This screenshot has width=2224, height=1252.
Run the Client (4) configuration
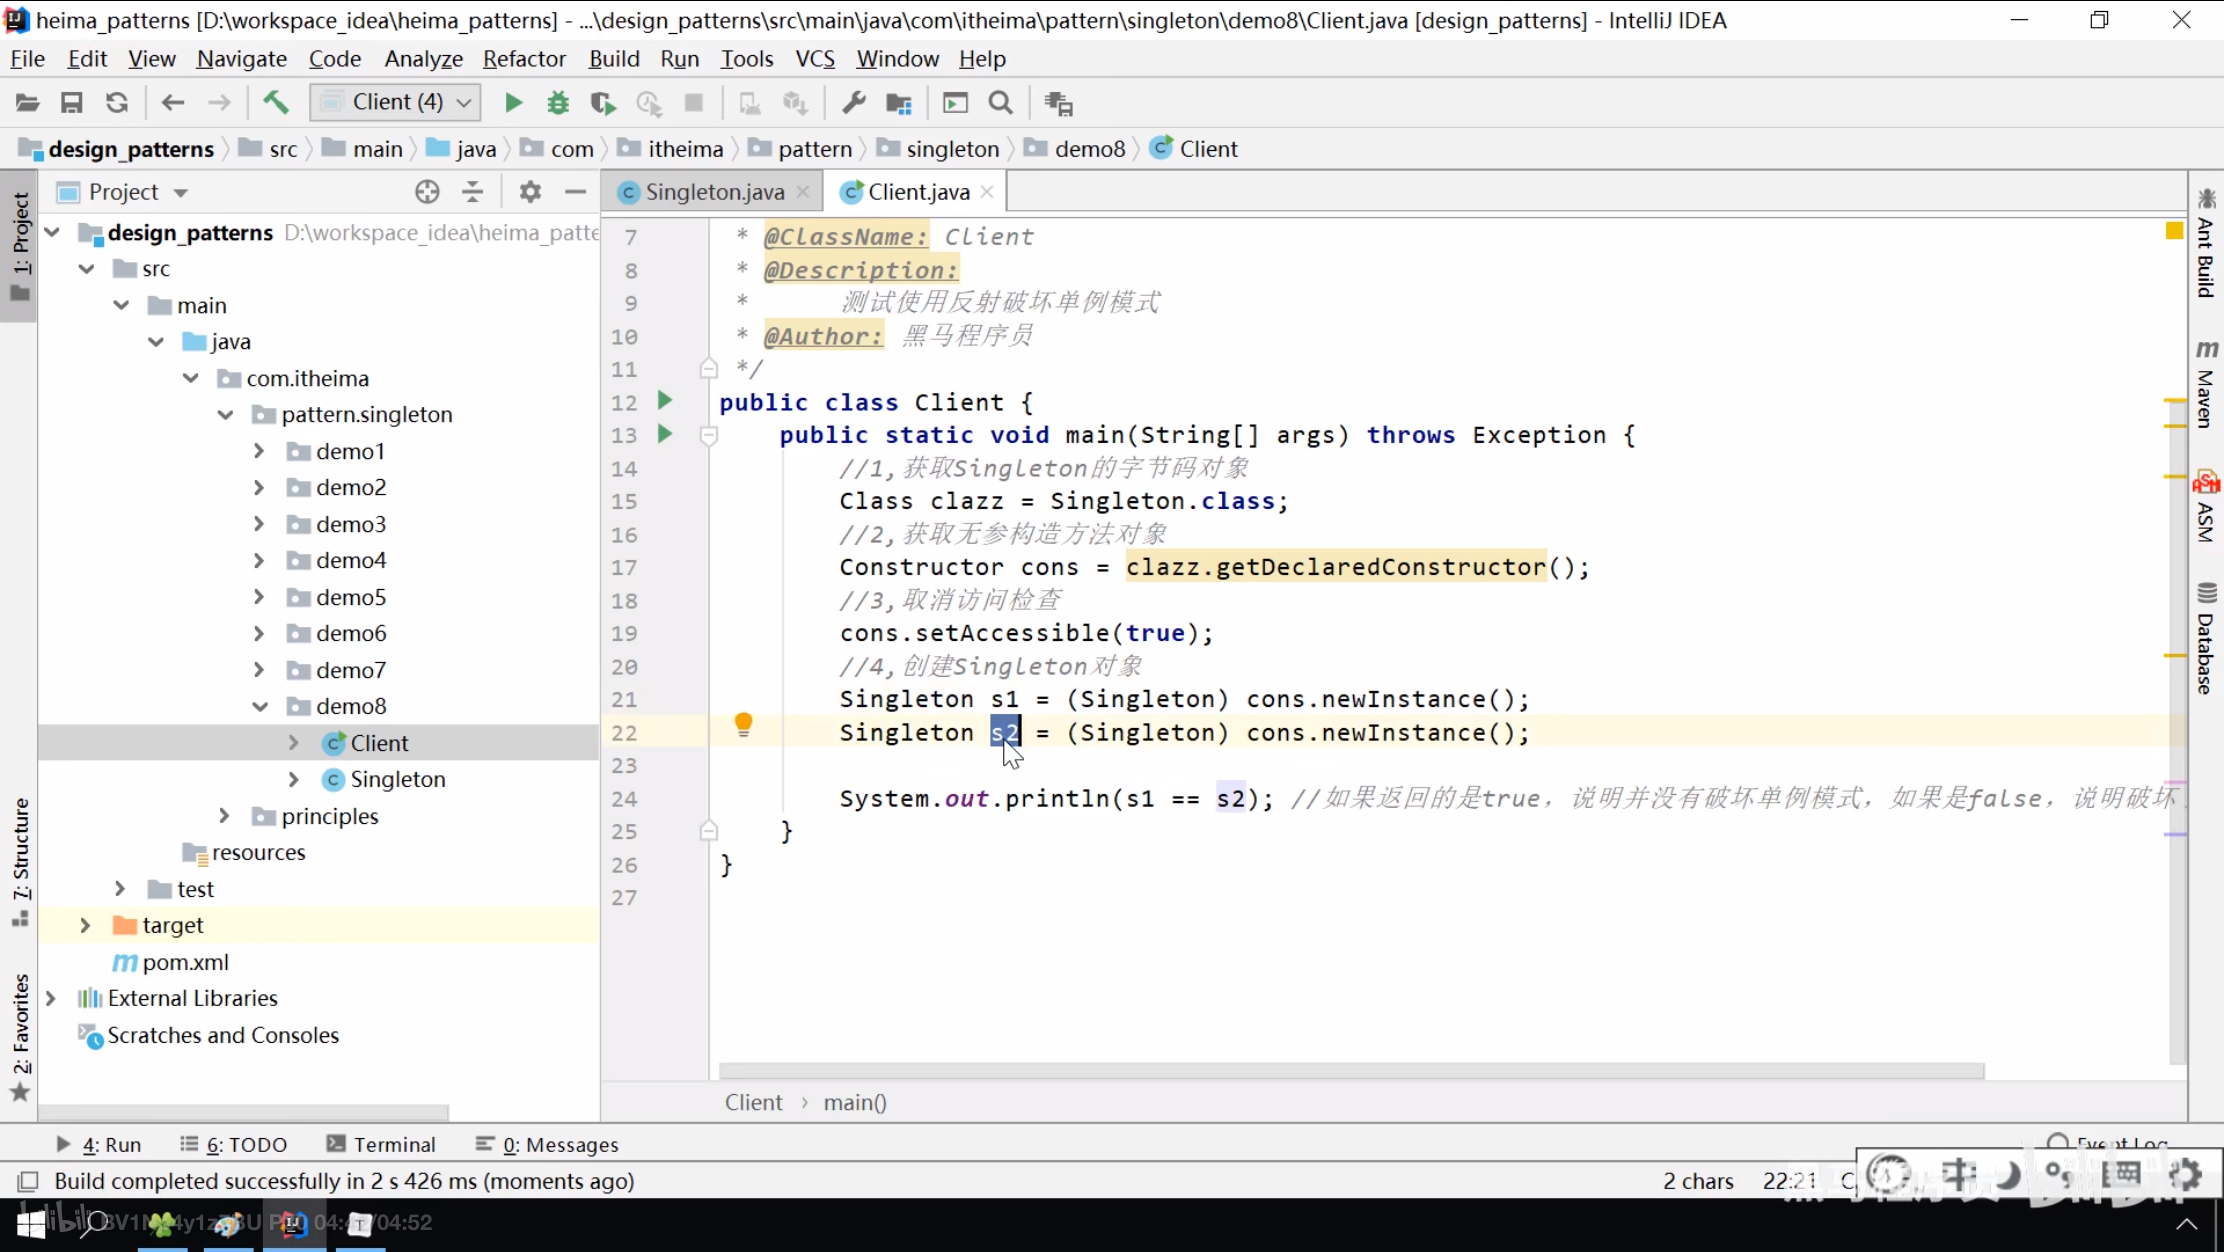(513, 102)
